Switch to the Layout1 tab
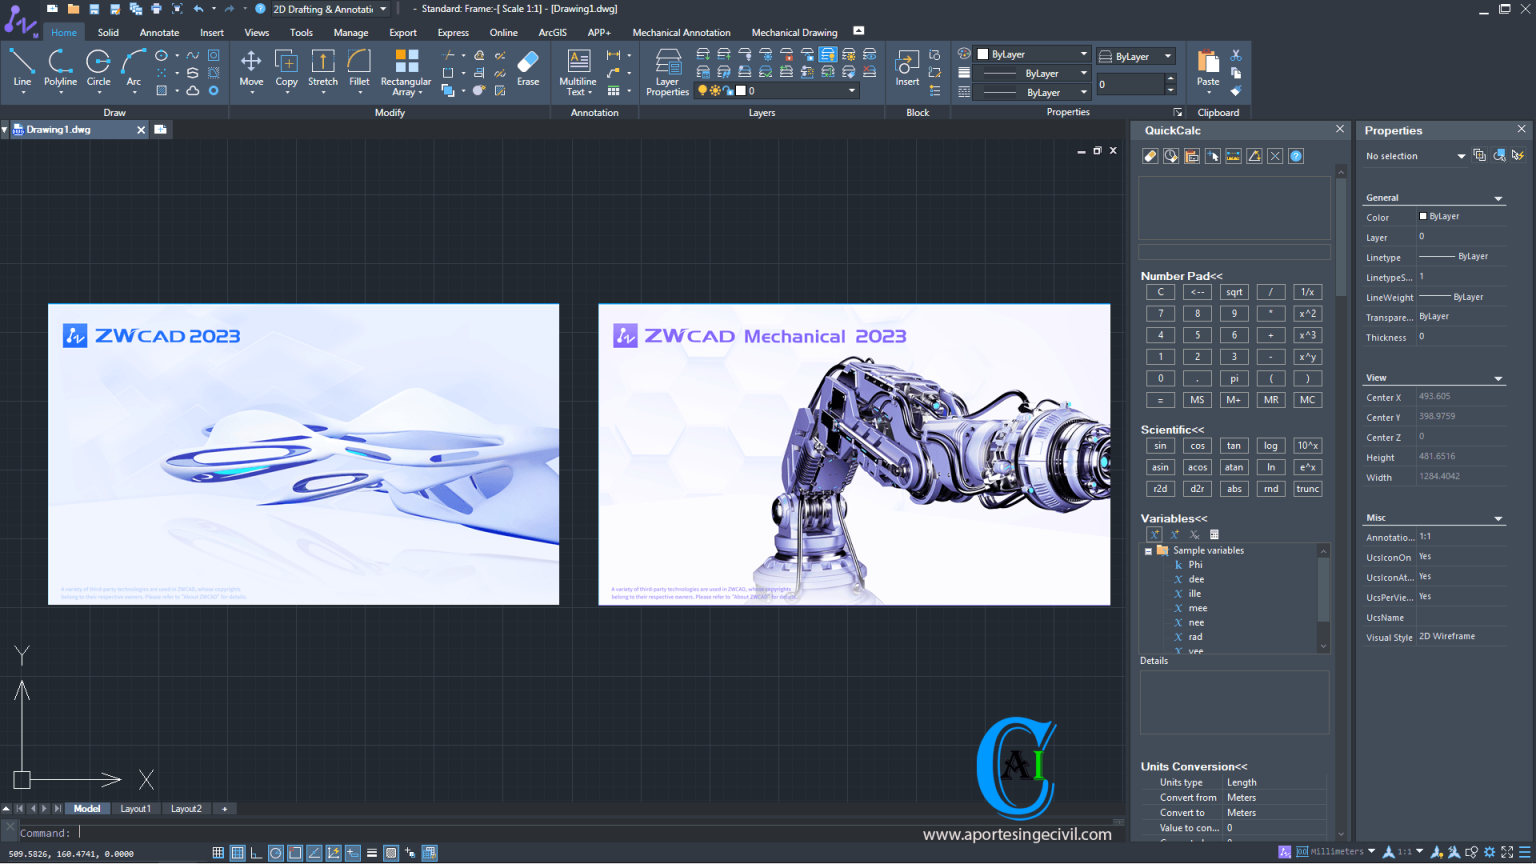This screenshot has height=864, width=1536. point(135,809)
